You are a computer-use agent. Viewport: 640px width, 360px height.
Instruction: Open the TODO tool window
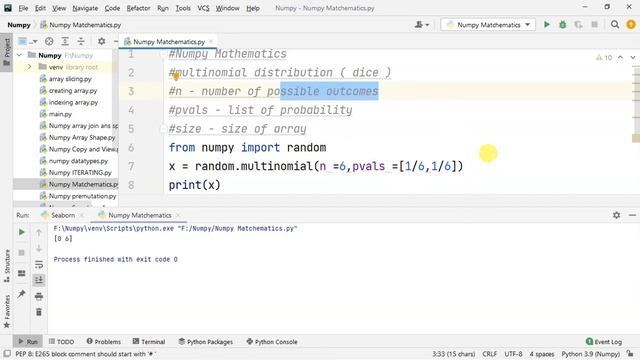pyautogui.click(x=61, y=342)
